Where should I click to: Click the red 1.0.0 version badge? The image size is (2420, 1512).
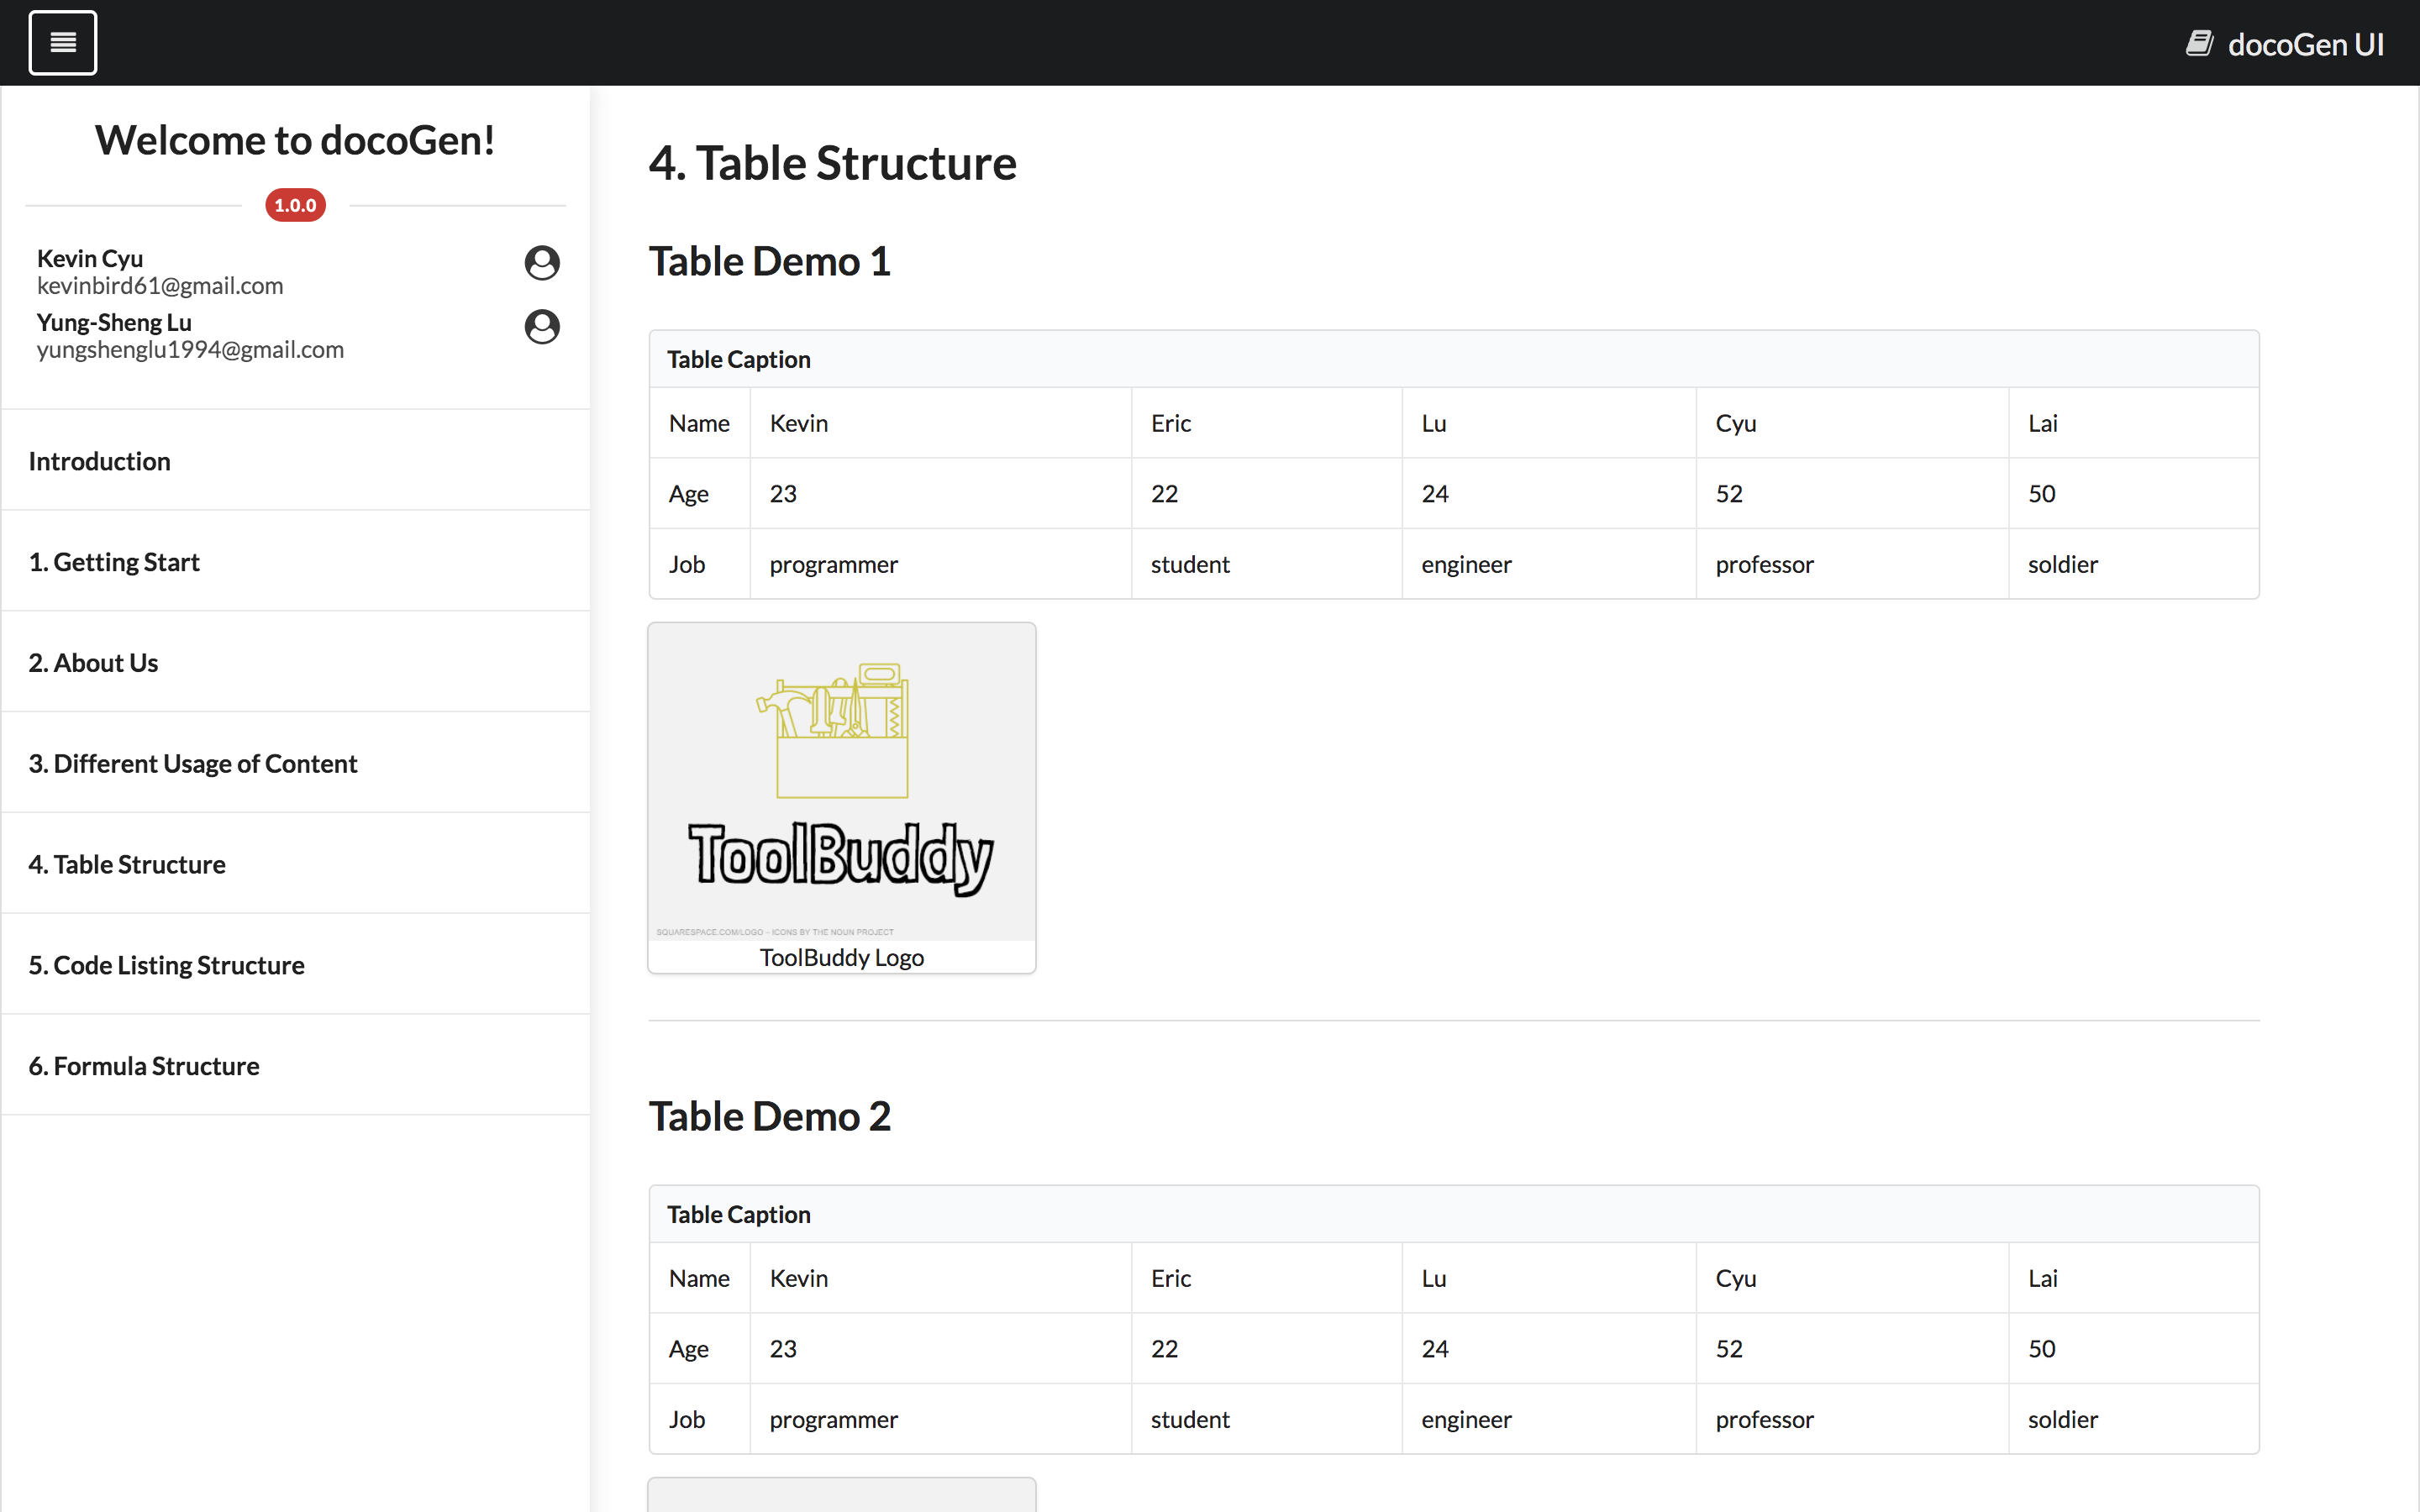pyautogui.click(x=295, y=205)
